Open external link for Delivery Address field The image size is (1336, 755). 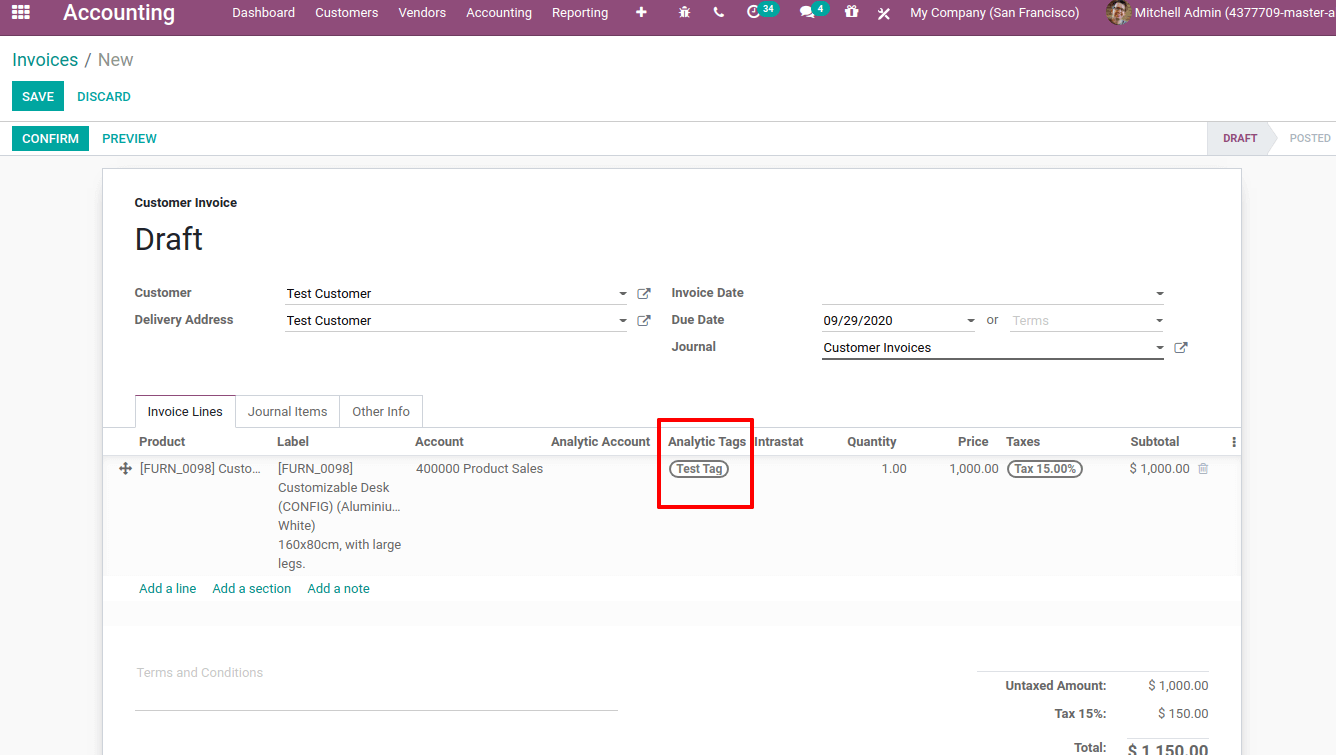pyautogui.click(x=644, y=321)
